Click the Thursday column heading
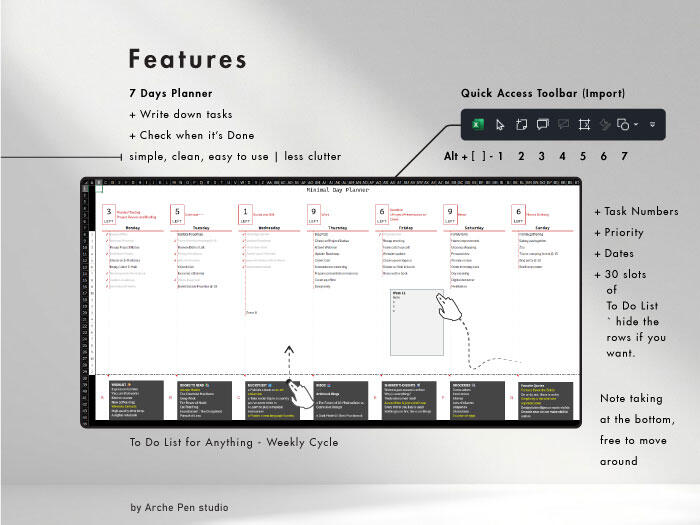The image size is (700, 525). (333, 227)
